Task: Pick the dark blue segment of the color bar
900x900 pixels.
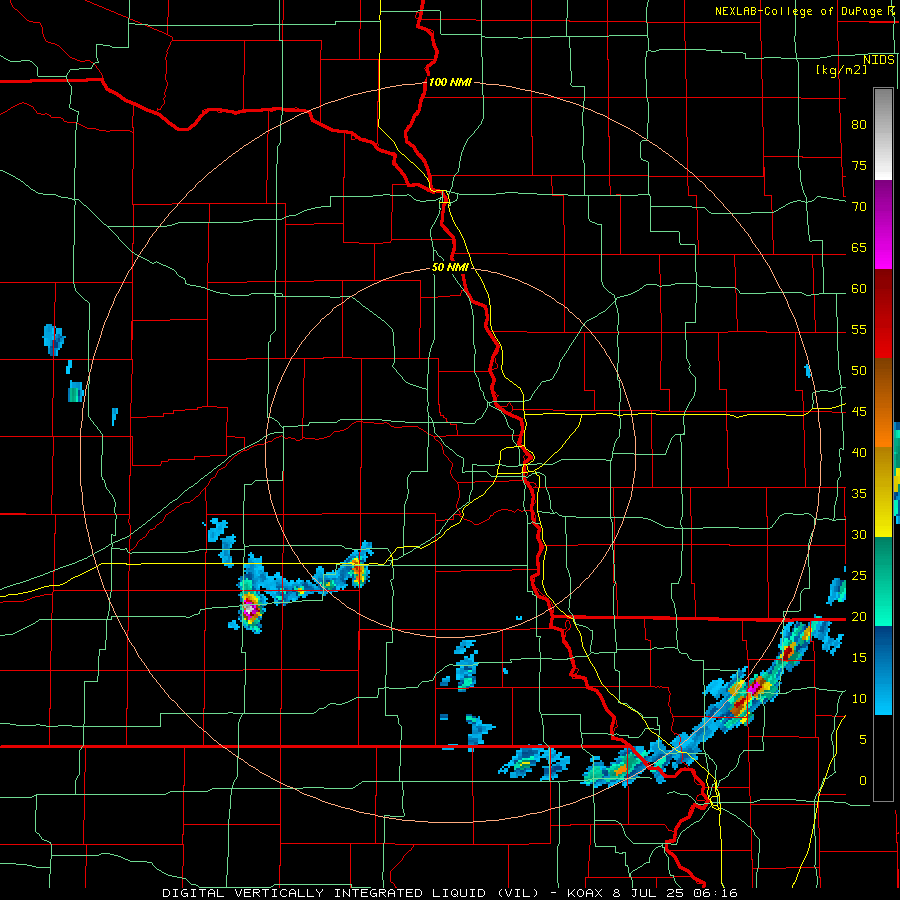Action: click(x=883, y=649)
